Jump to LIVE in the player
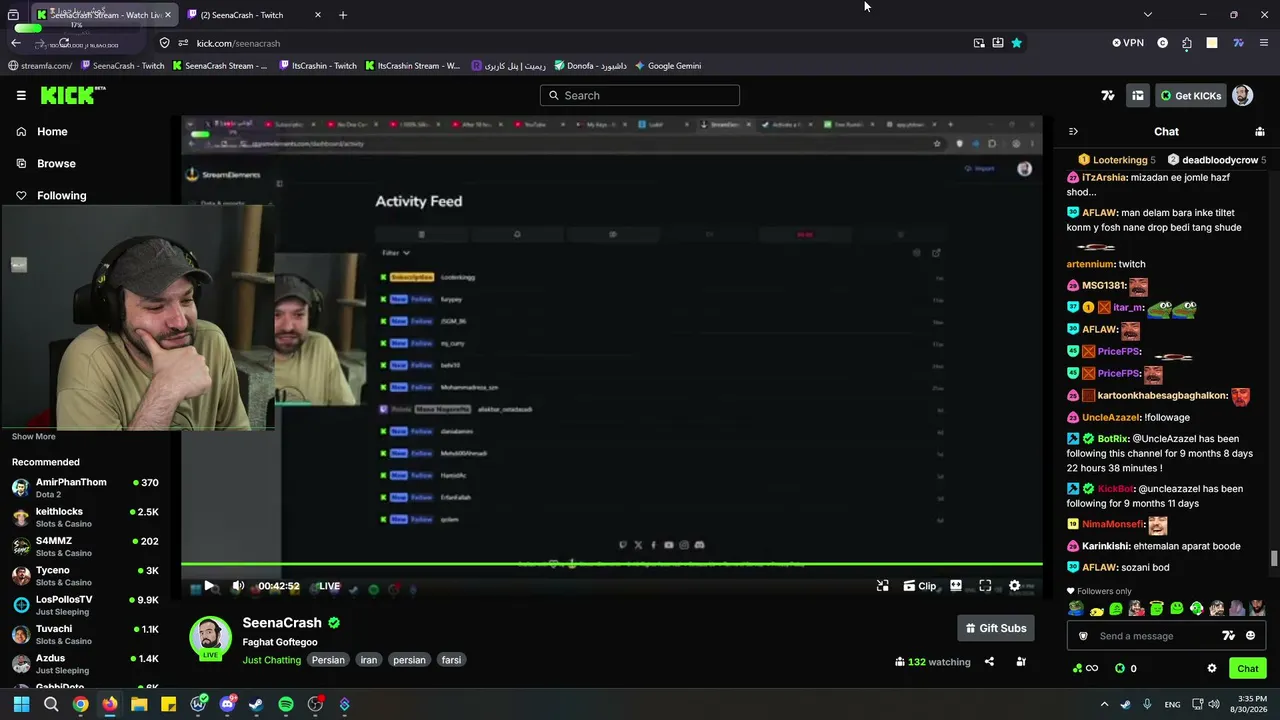This screenshot has height=720, width=1280. (x=329, y=586)
